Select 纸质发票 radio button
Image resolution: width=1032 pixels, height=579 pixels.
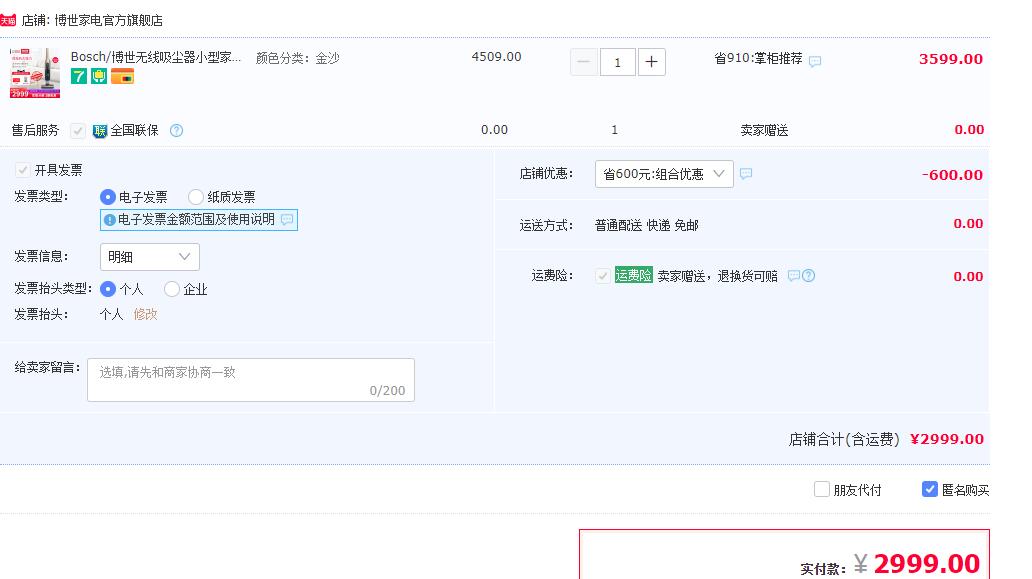coord(195,197)
